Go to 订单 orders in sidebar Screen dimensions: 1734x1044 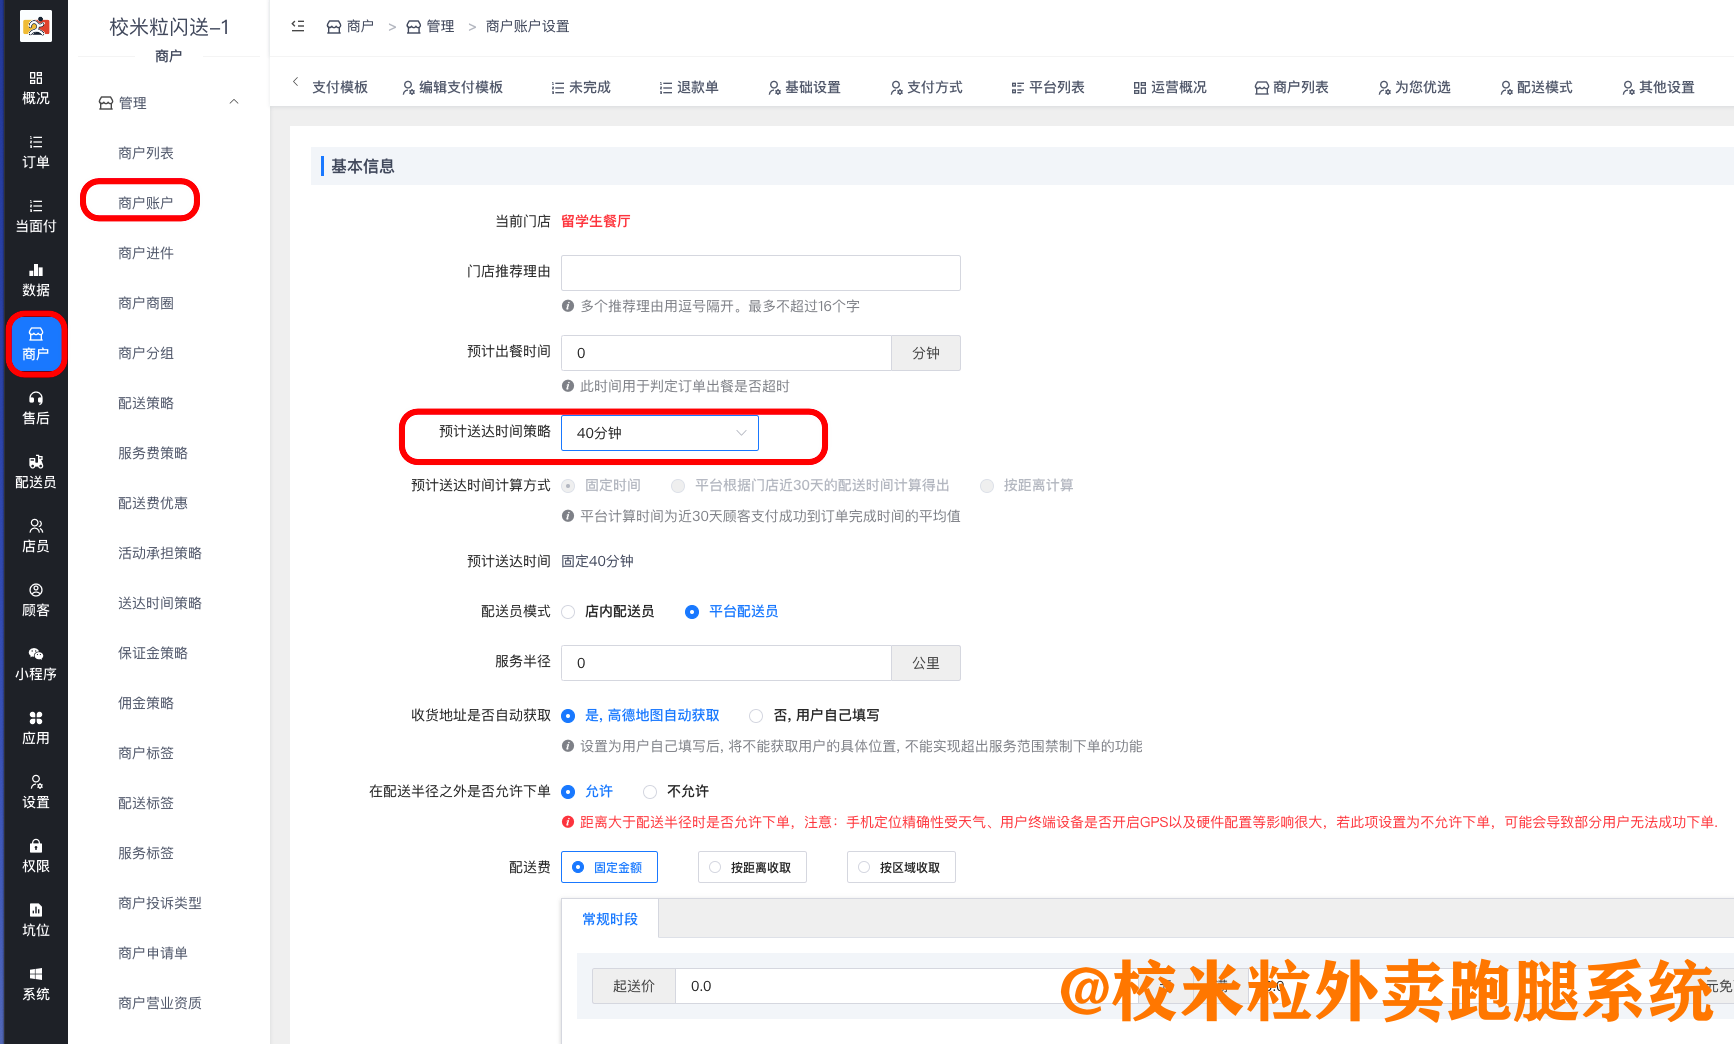pyautogui.click(x=35, y=152)
